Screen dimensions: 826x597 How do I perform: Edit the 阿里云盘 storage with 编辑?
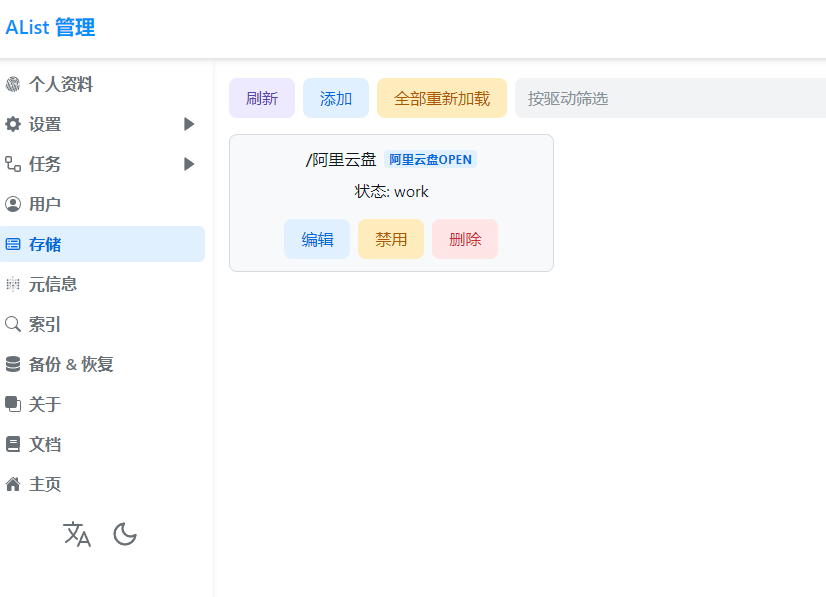[317, 239]
